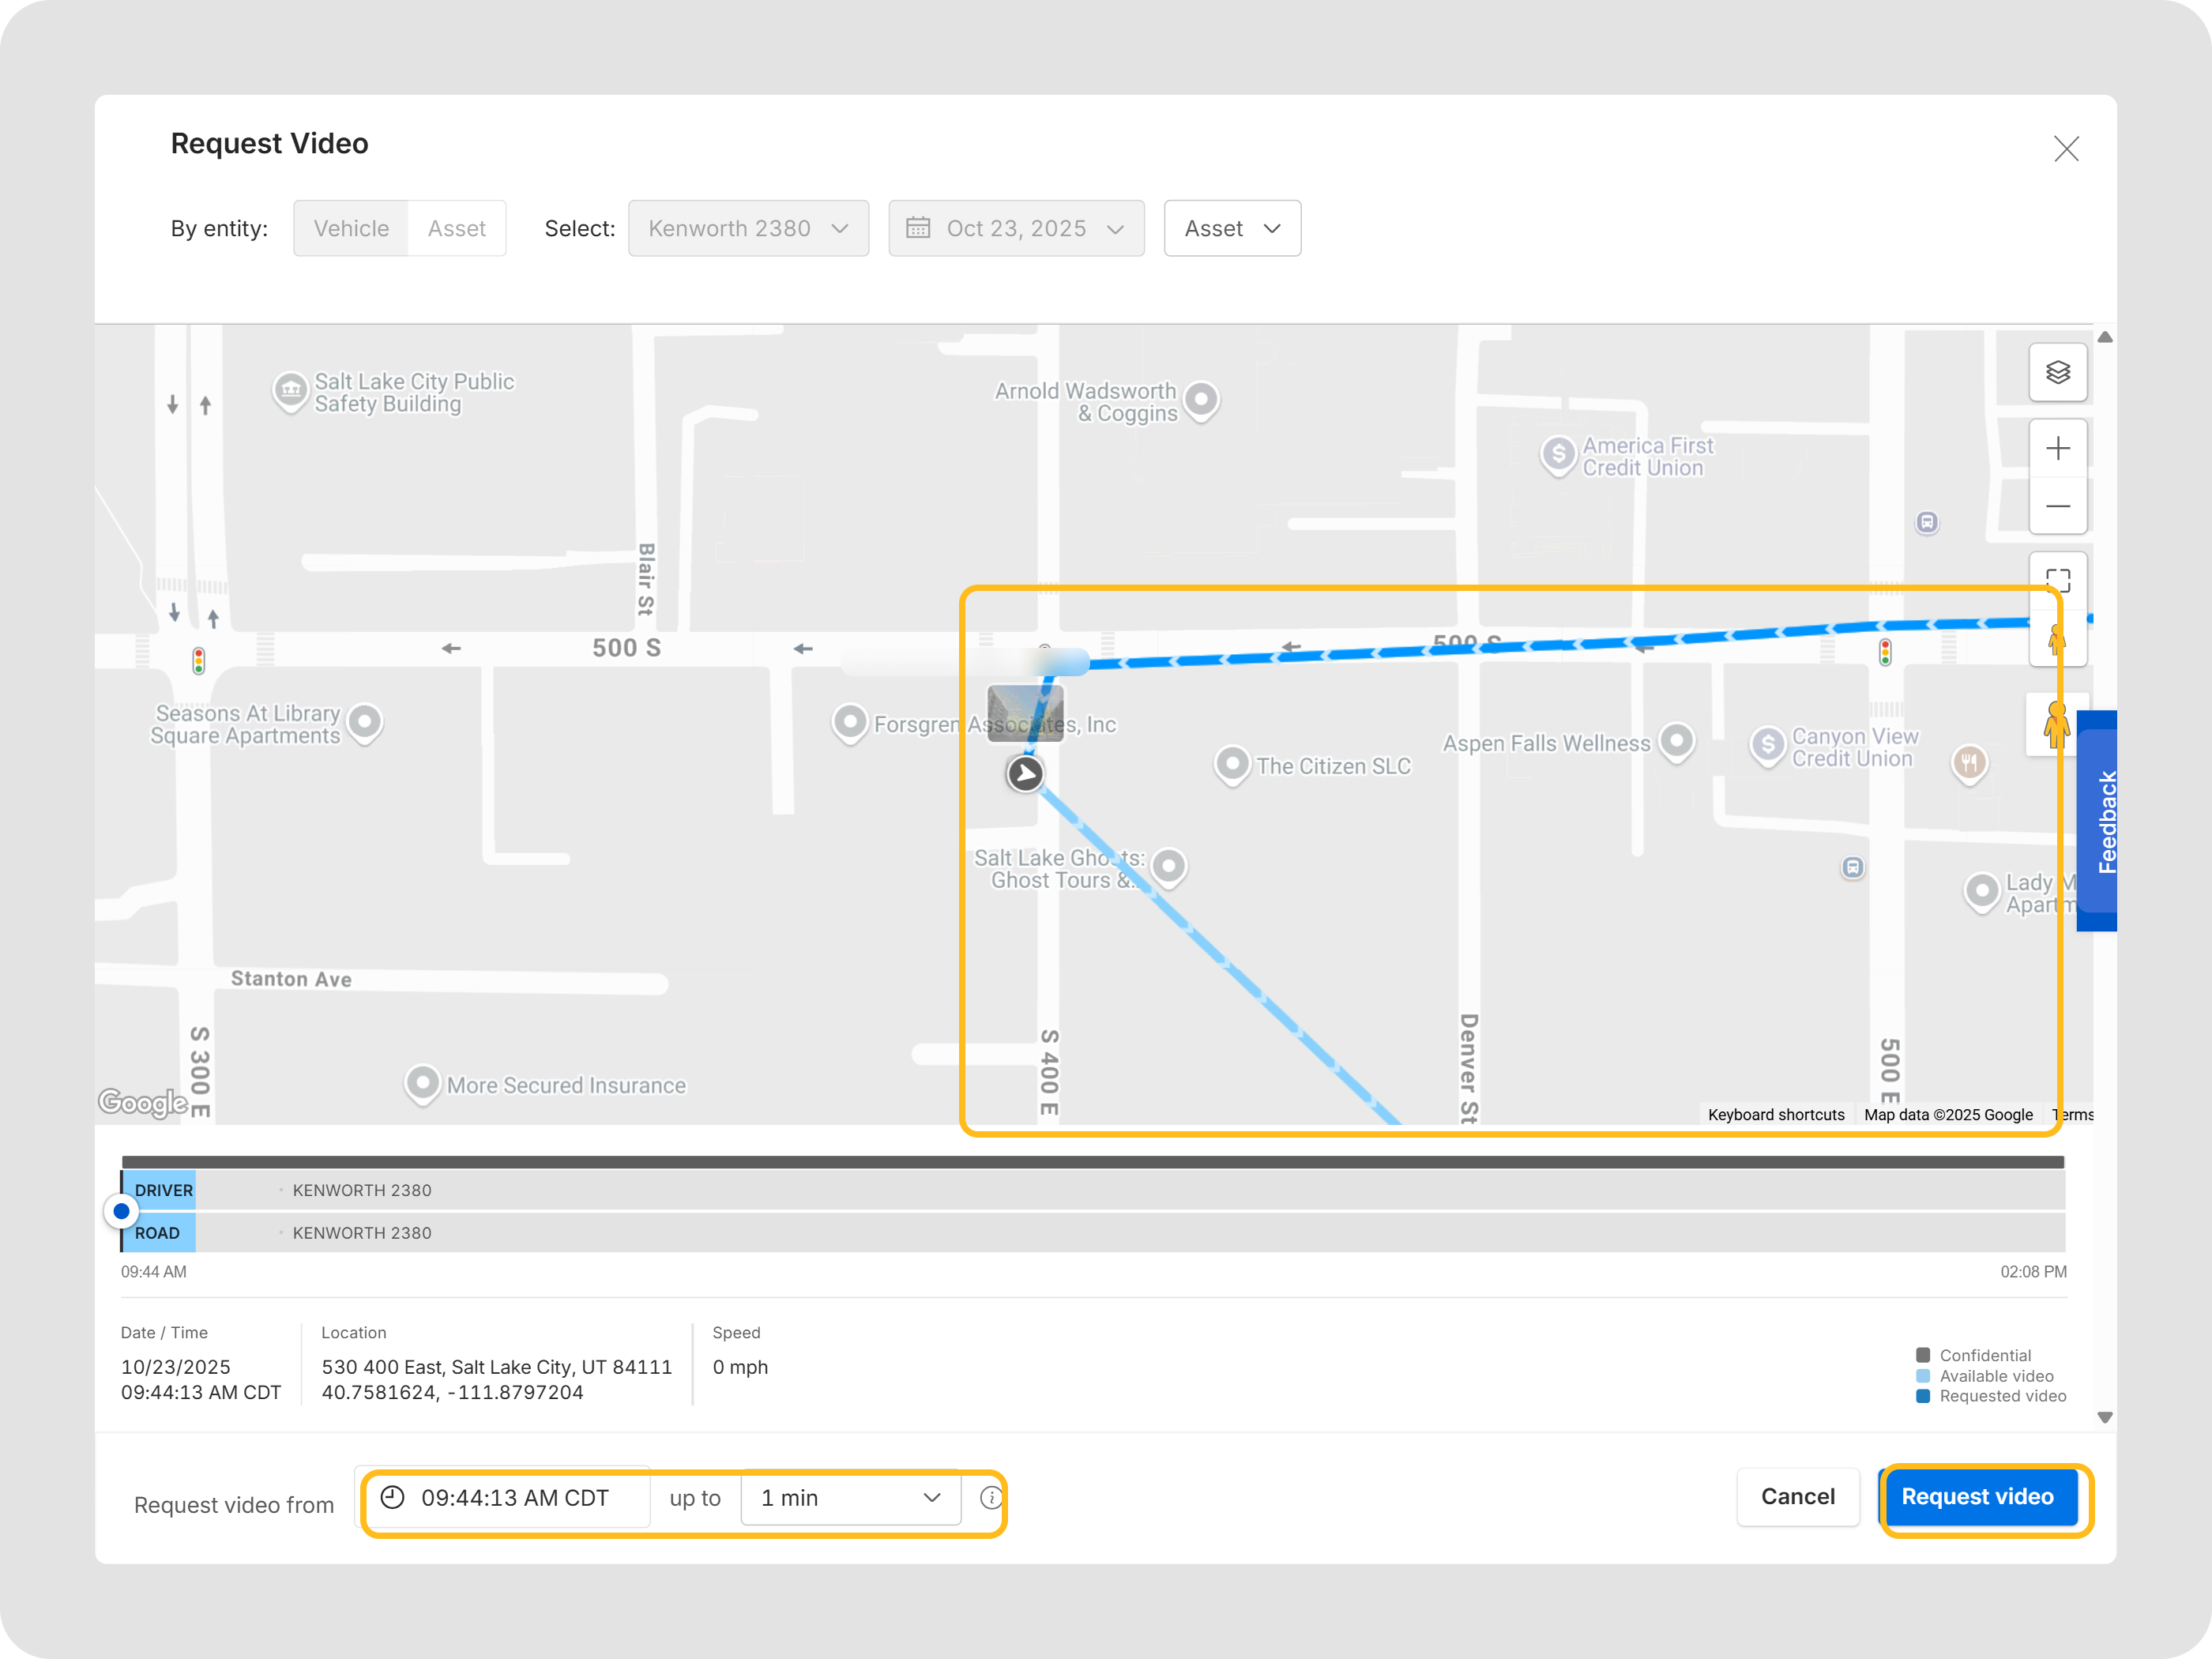
Task: Zoom out on the map
Action: click(2057, 506)
